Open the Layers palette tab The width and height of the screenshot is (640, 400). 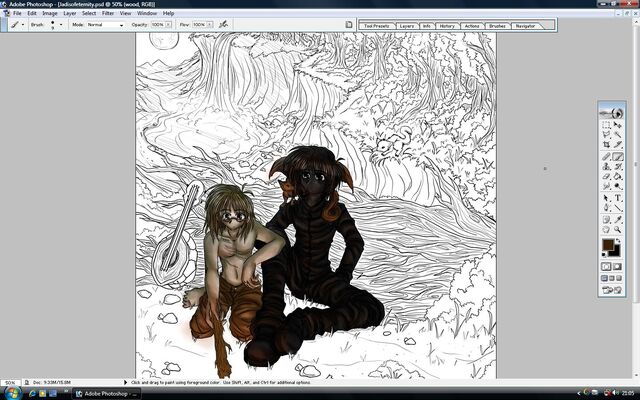coord(407,26)
